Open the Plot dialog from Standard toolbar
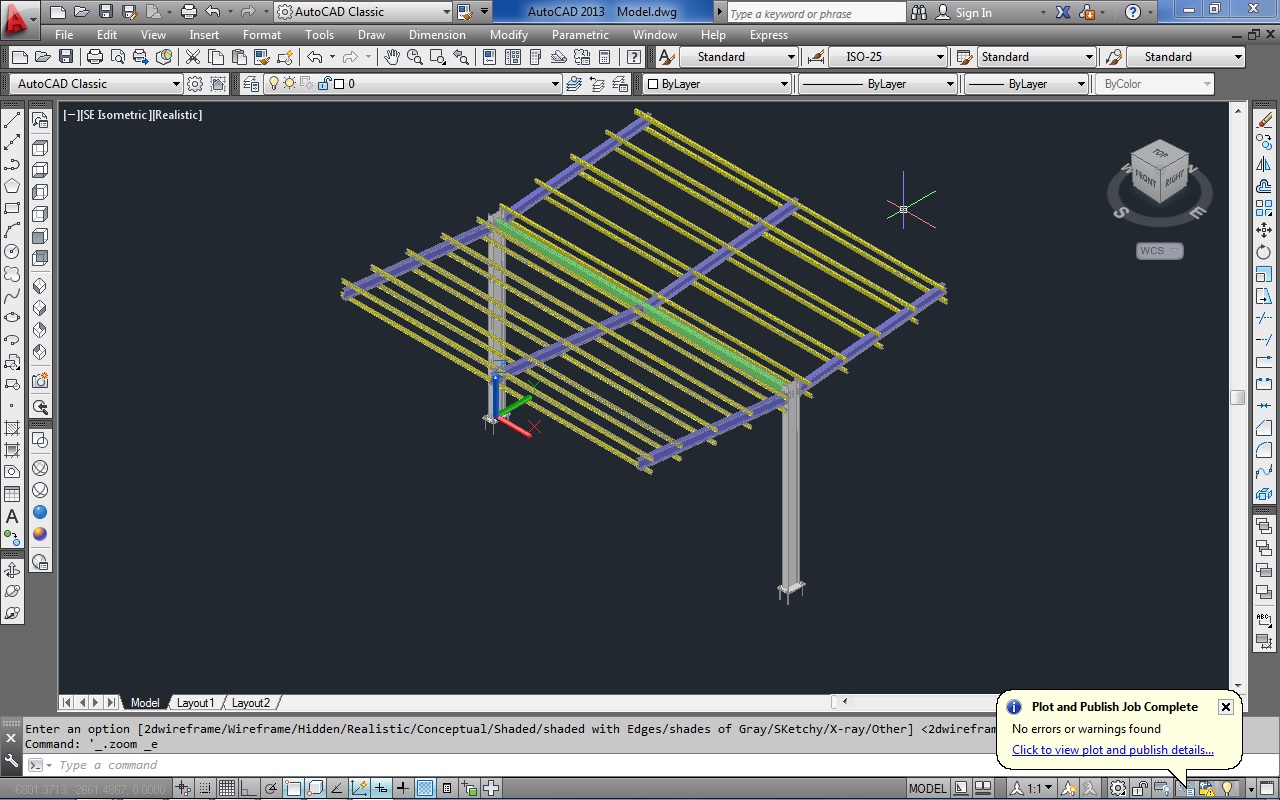 point(95,57)
